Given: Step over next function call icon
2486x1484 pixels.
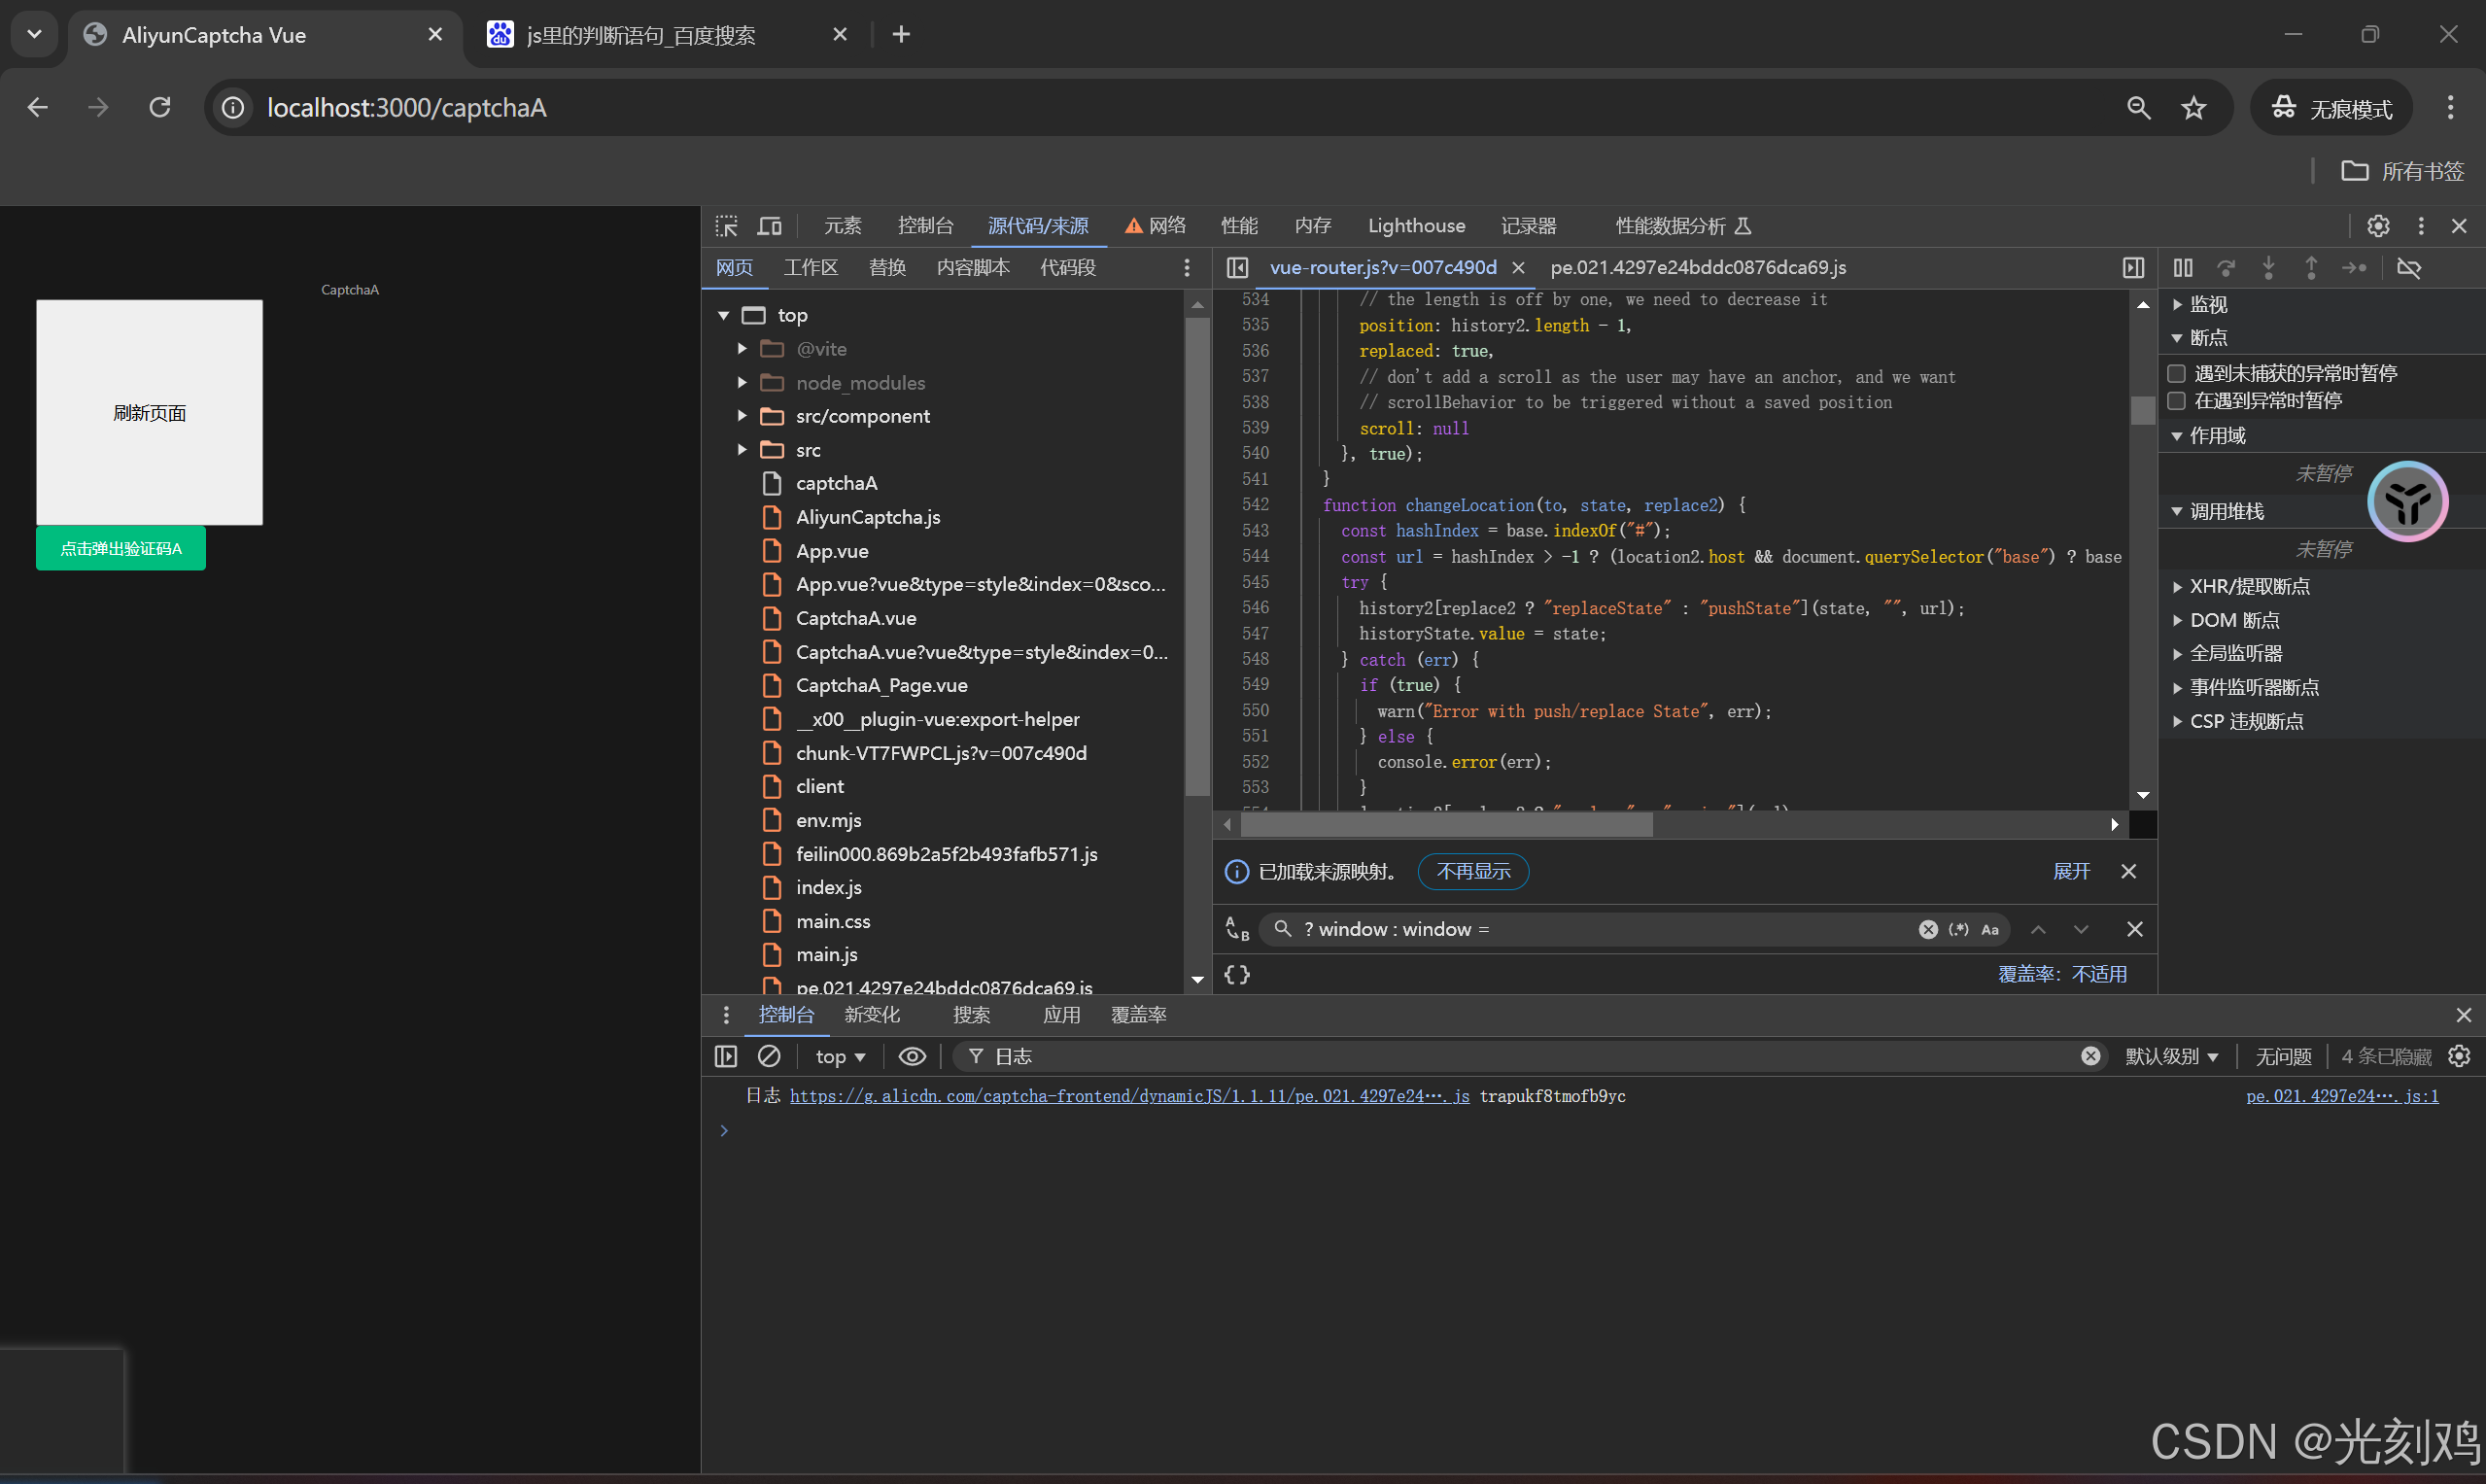Looking at the screenshot, I should [2226, 268].
